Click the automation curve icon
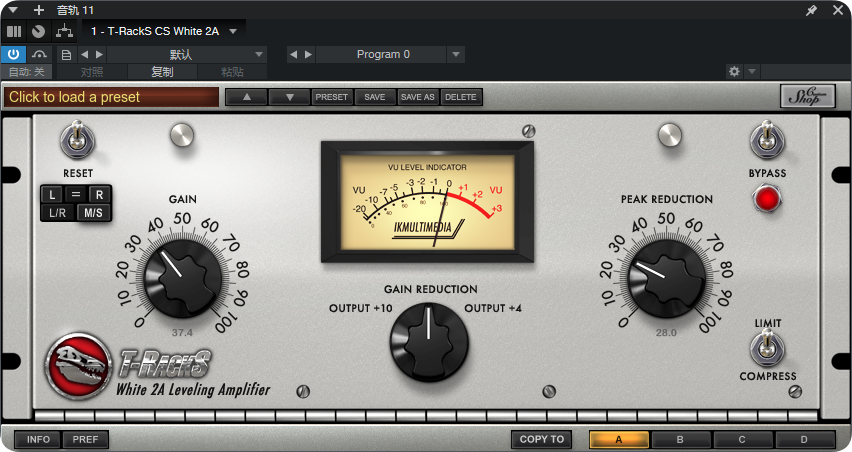 39,54
